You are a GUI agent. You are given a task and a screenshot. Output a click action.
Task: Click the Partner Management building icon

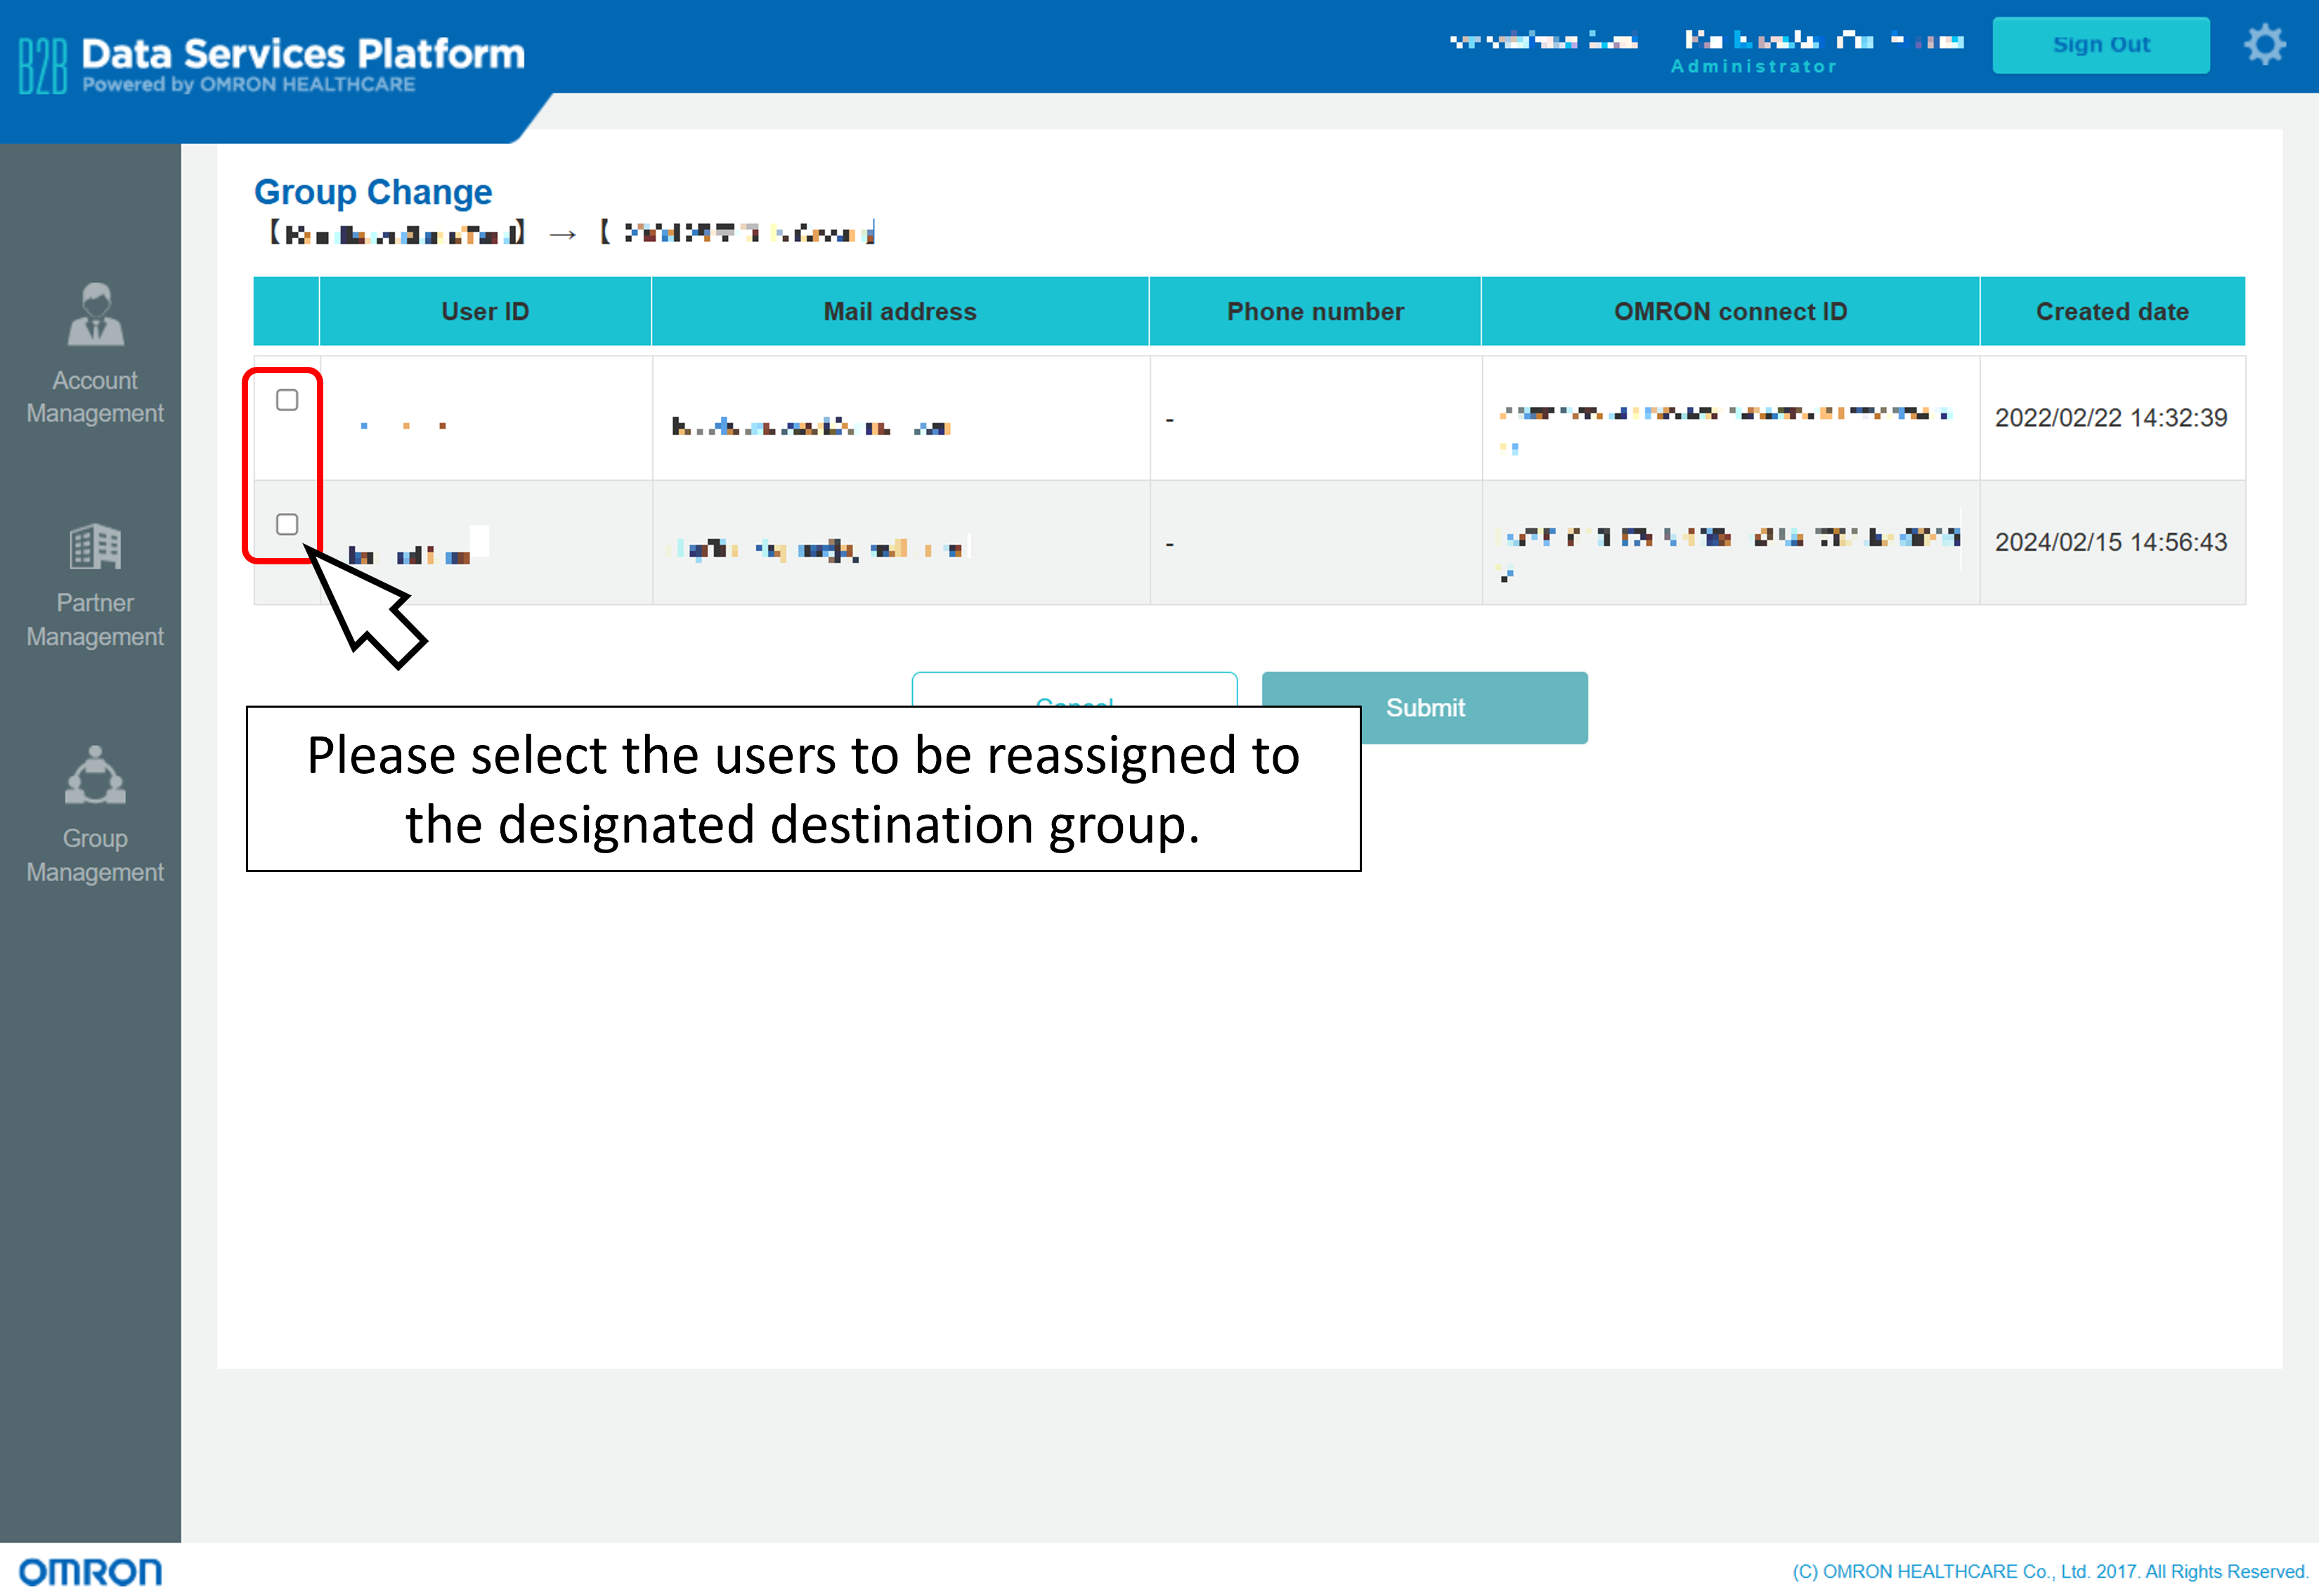pos(95,546)
